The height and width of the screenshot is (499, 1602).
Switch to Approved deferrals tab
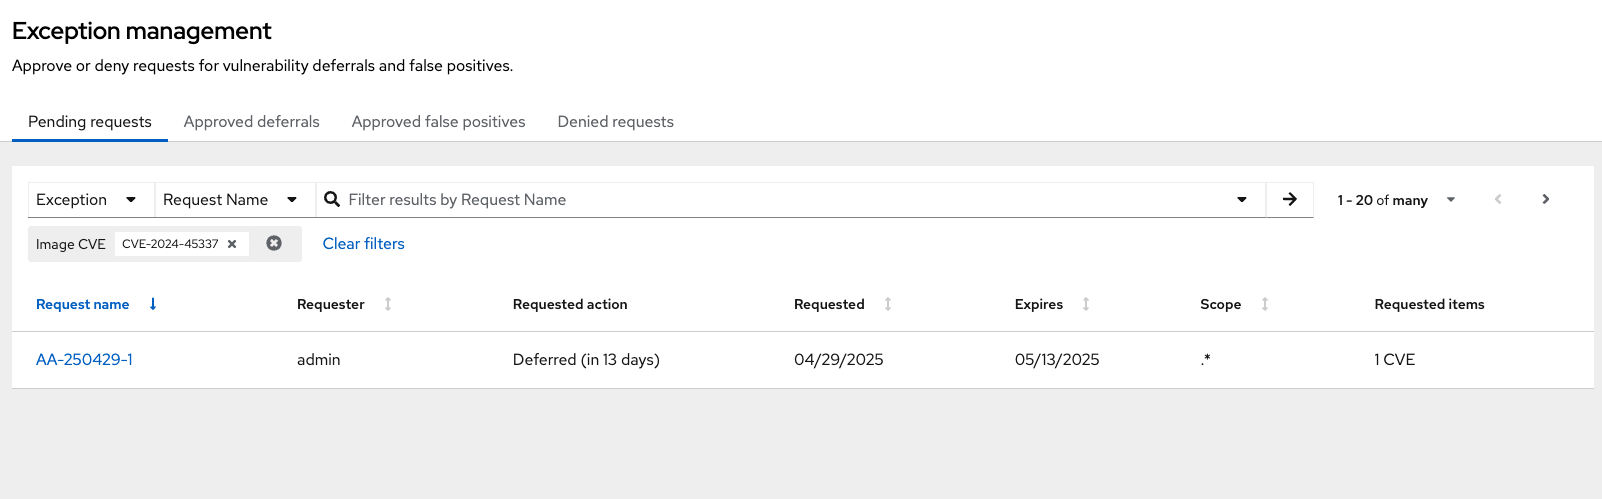[252, 122]
